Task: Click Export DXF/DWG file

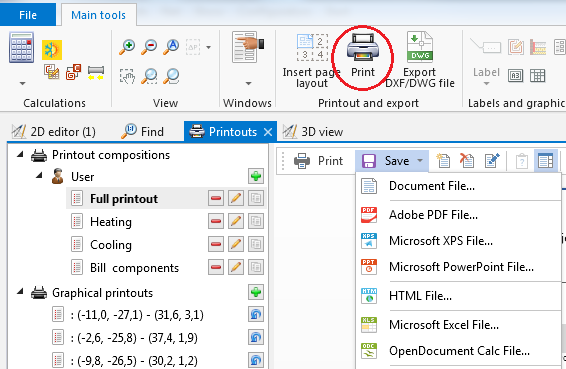Action: click(x=419, y=61)
